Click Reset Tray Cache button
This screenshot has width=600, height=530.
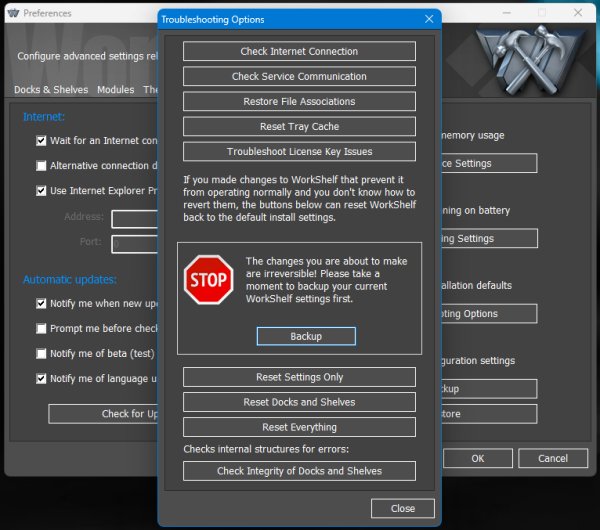299,126
